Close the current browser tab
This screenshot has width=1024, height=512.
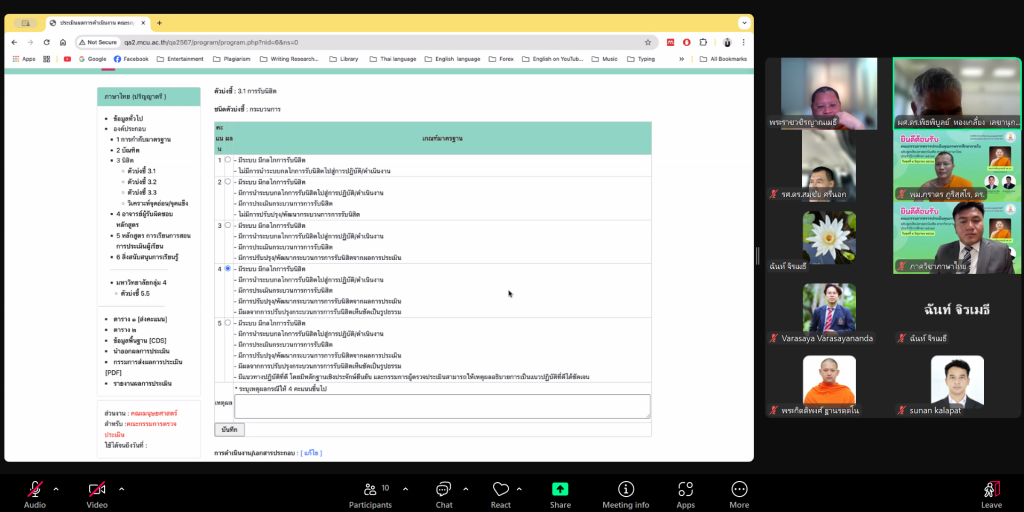tap(143, 23)
